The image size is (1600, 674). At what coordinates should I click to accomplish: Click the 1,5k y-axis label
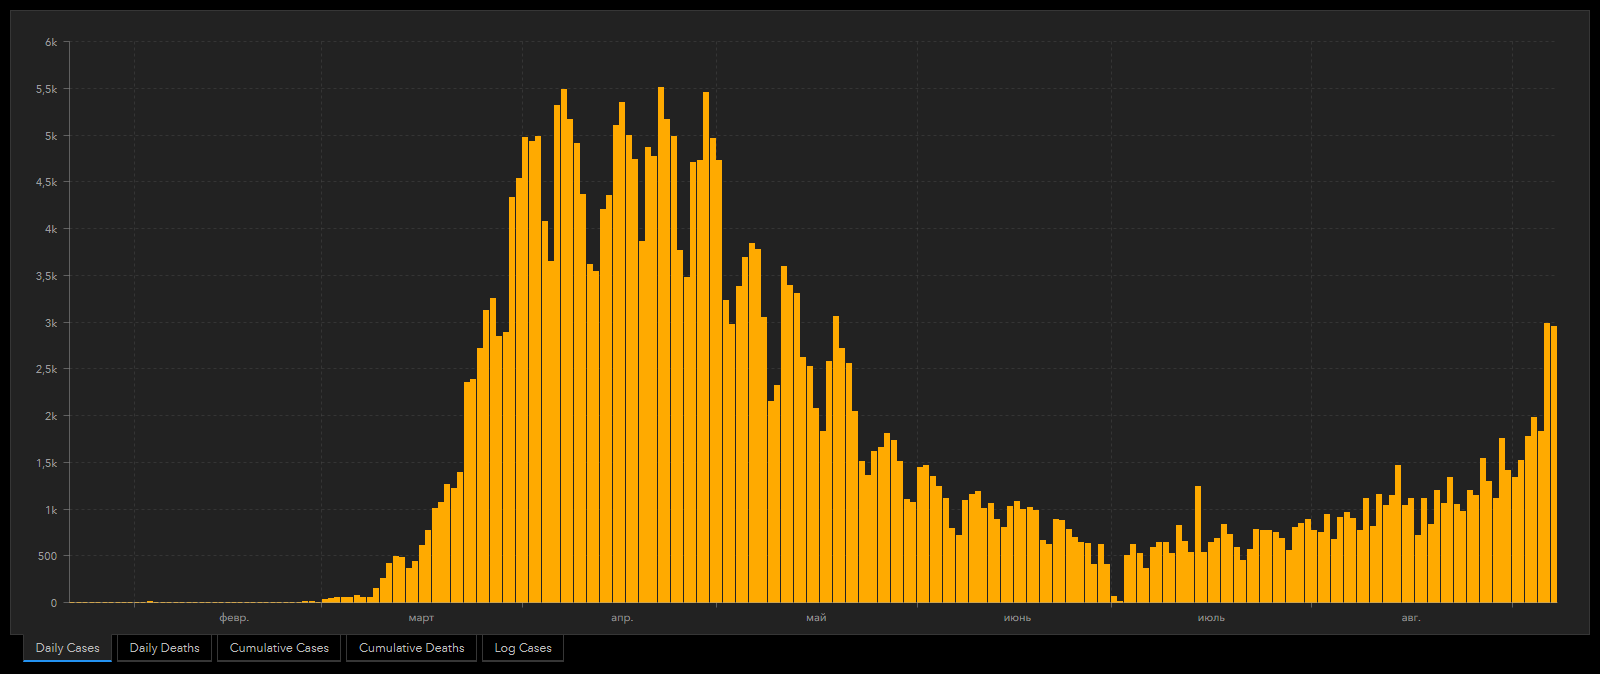[x=46, y=463]
